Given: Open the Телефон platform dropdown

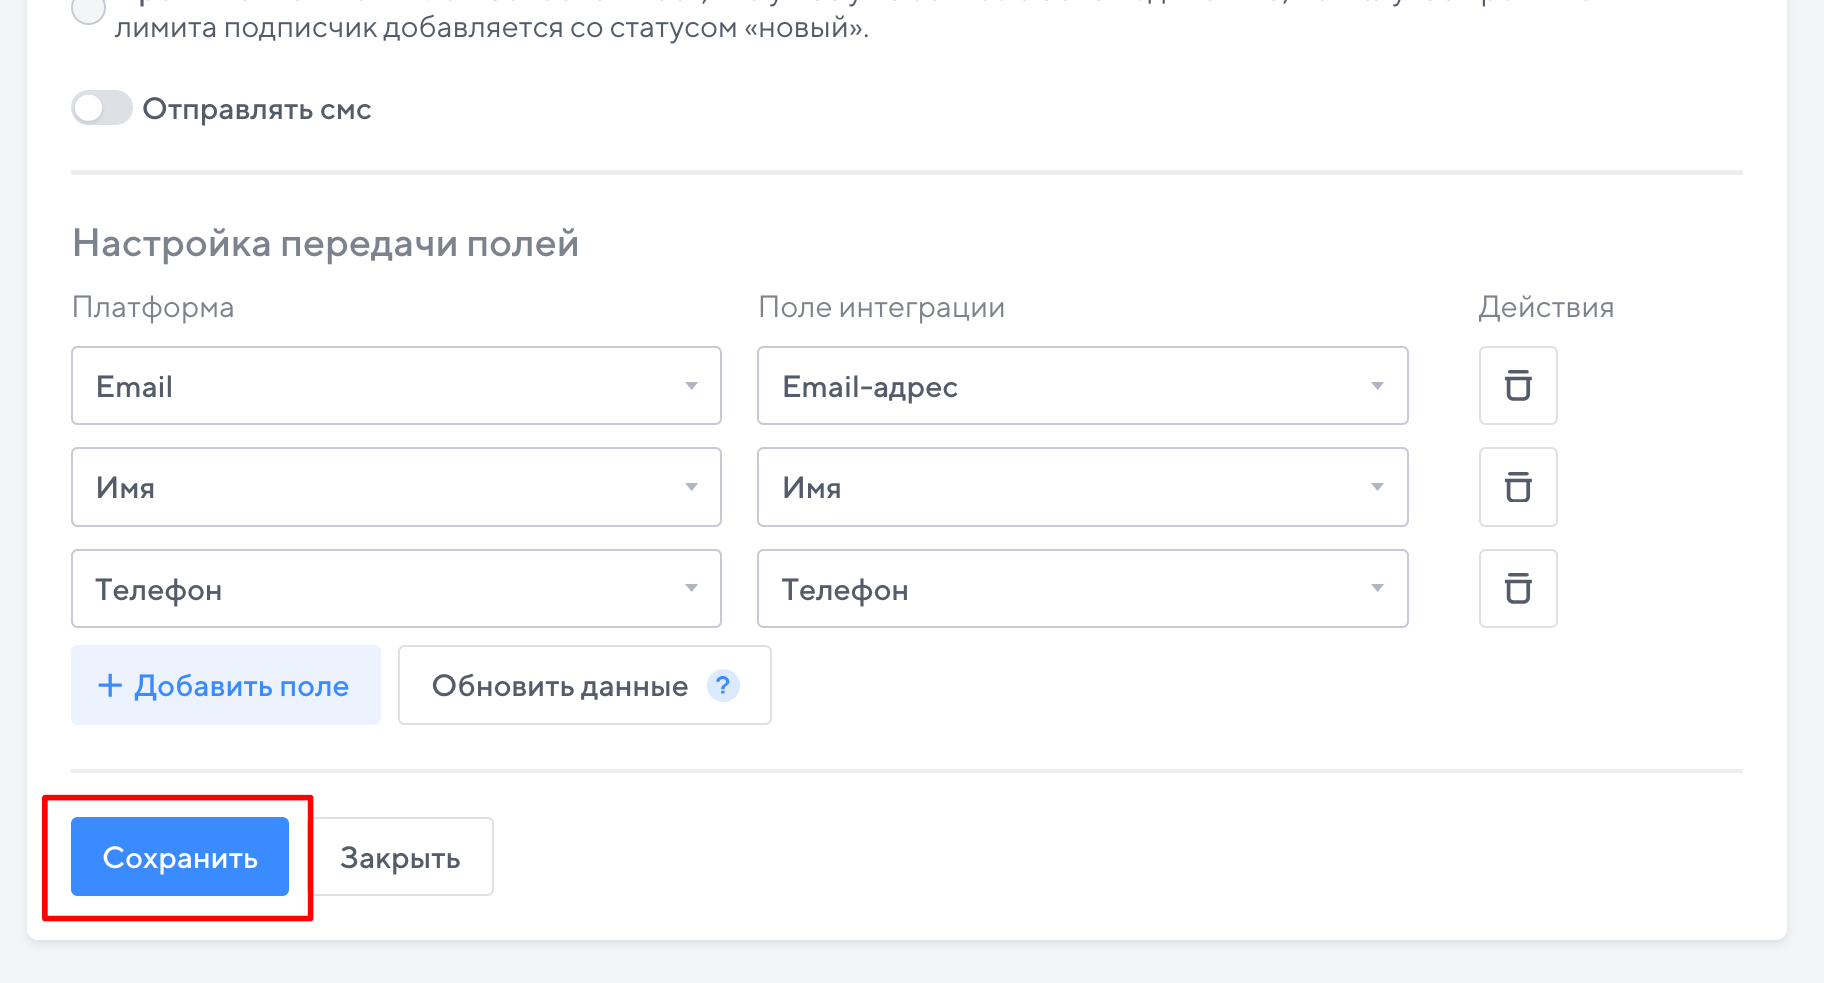Looking at the screenshot, I should [396, 589].
